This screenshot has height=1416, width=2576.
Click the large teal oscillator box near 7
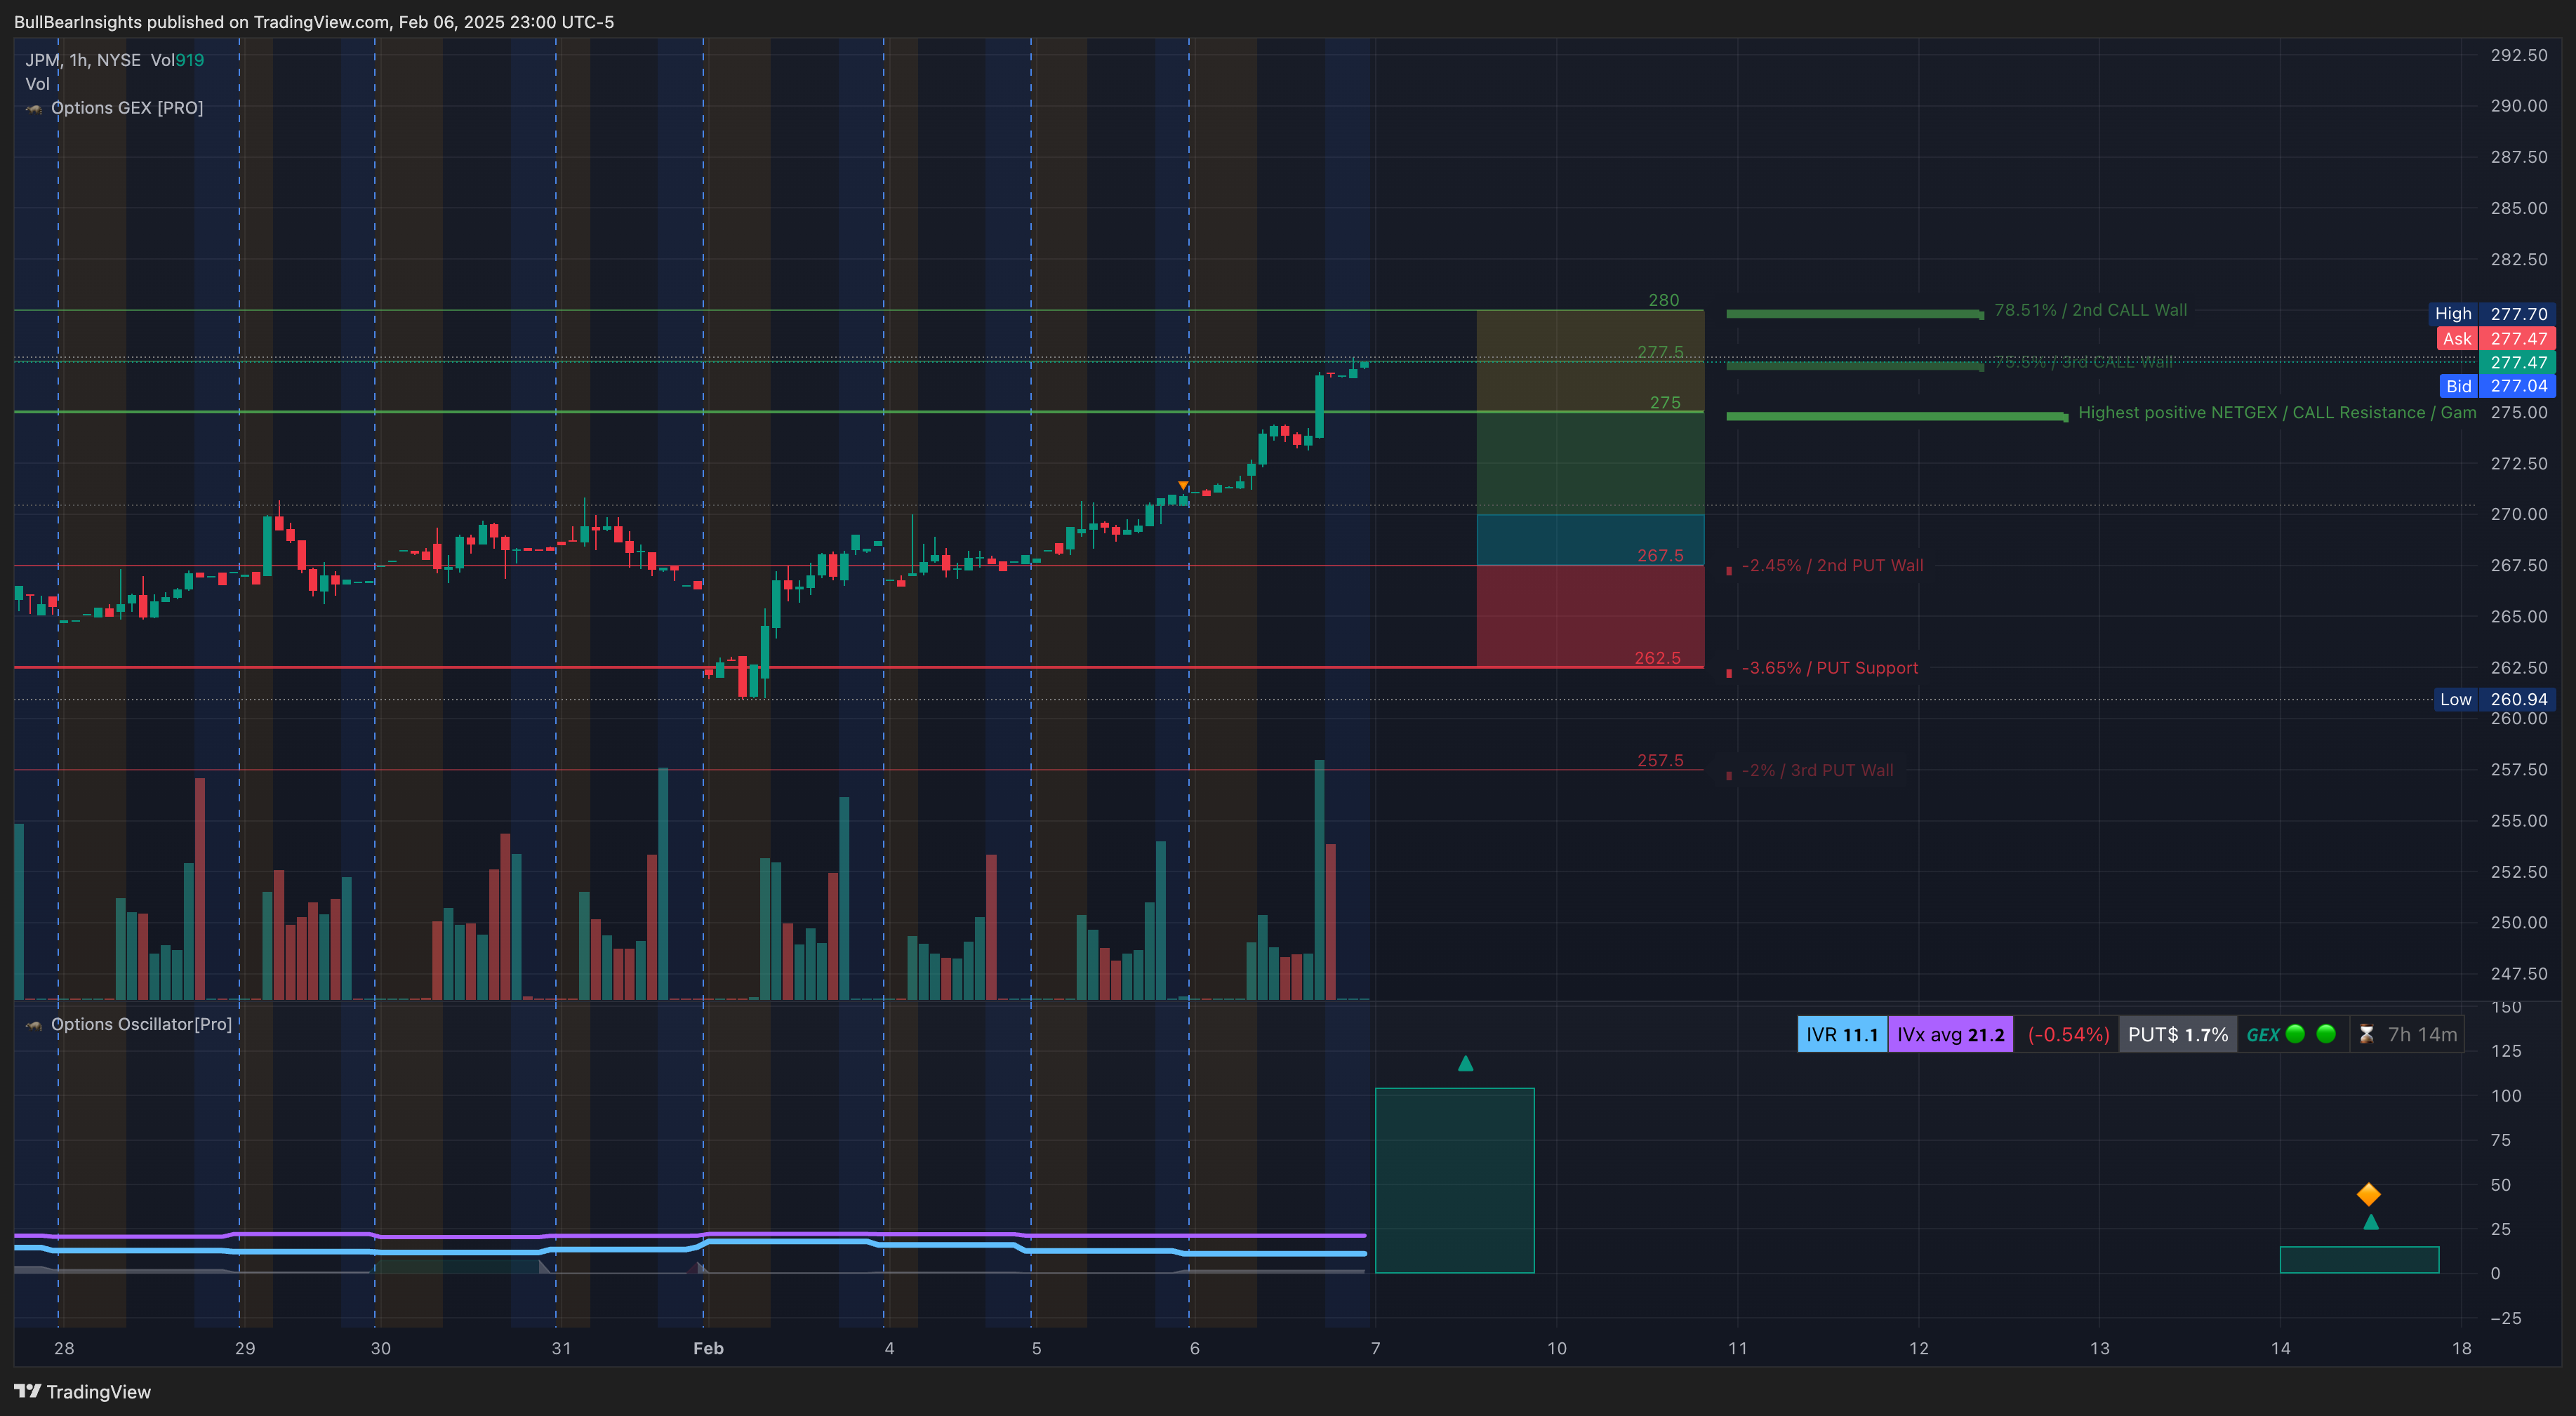[1455, 1181]
